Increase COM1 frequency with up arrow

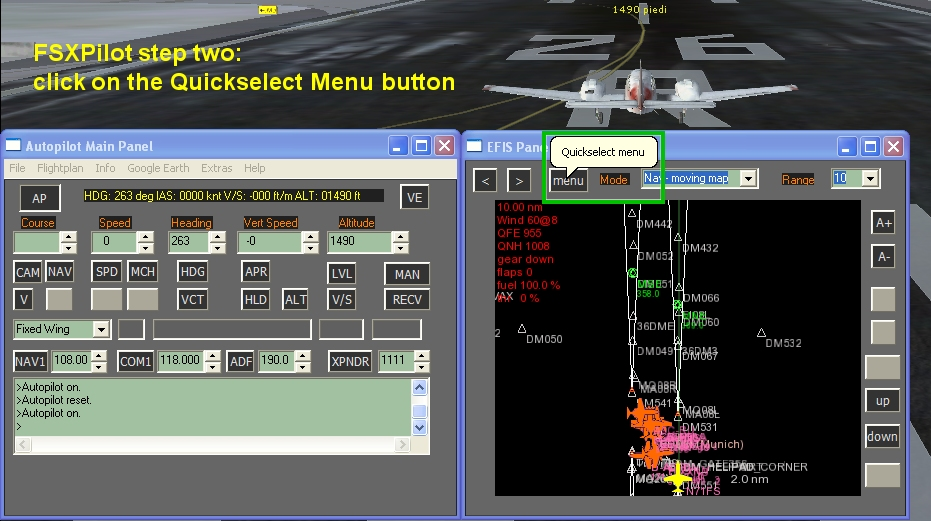[213, 355]
